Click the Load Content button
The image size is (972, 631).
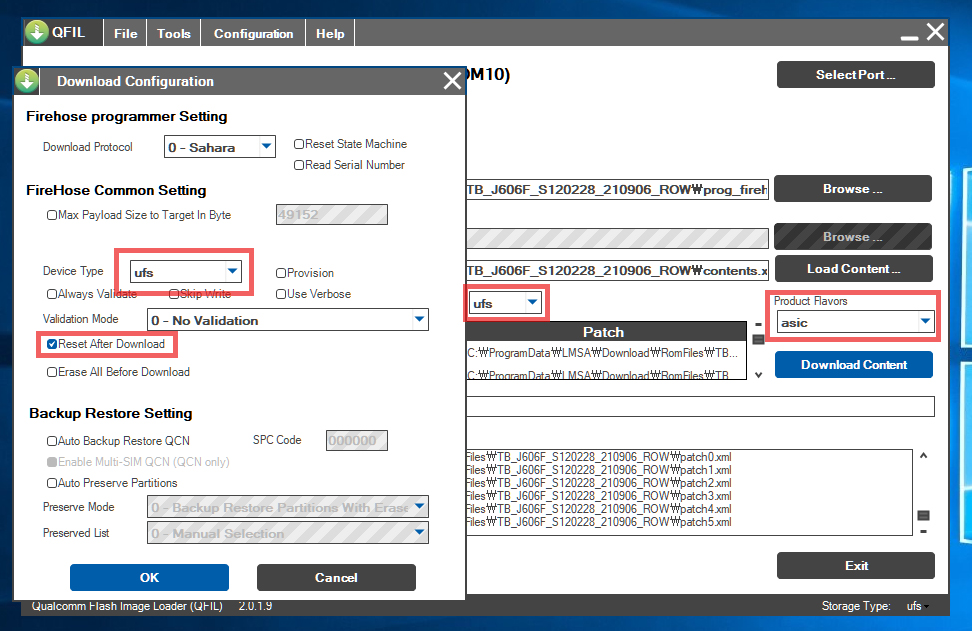coord(853,268)
